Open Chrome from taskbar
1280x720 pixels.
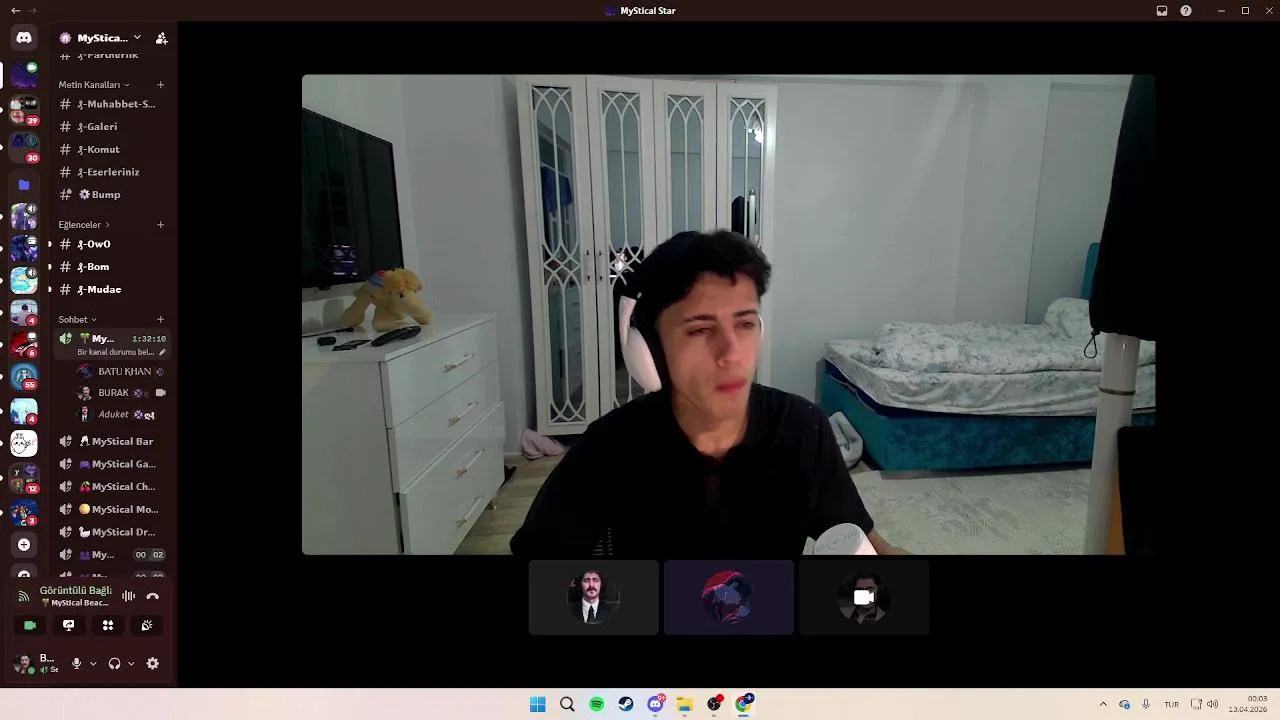[x=744, y=704]
